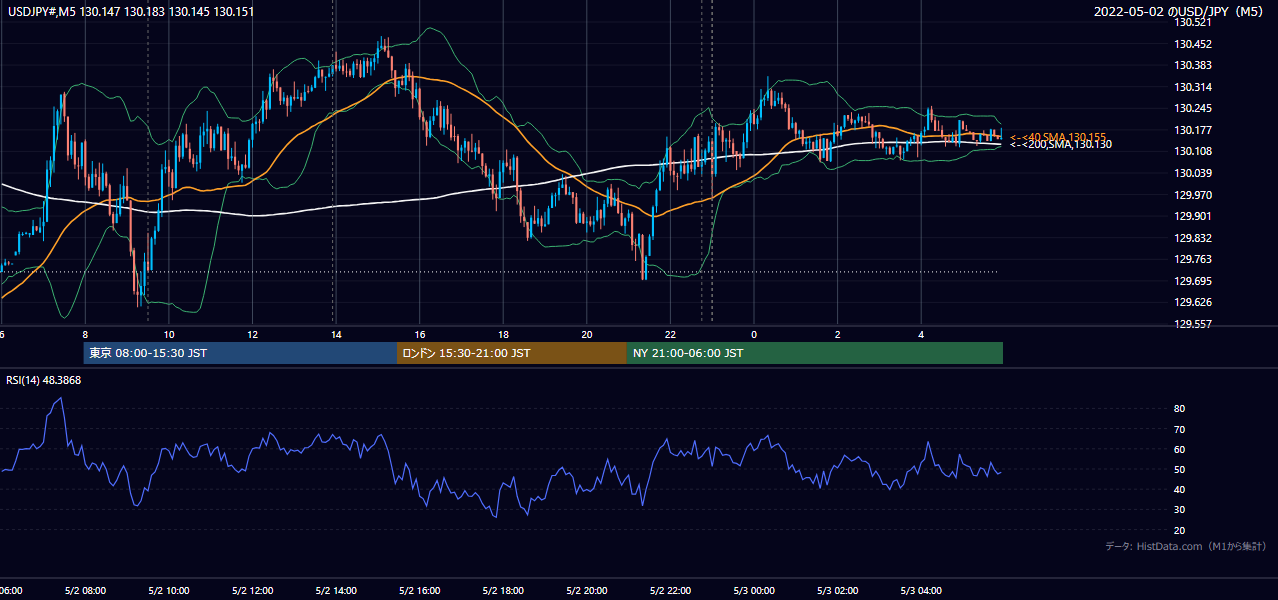Viewport: 1278px width, 600px height.
Task: Click hour 20 on the price chart time axis
Action: [x=587, y=334]
